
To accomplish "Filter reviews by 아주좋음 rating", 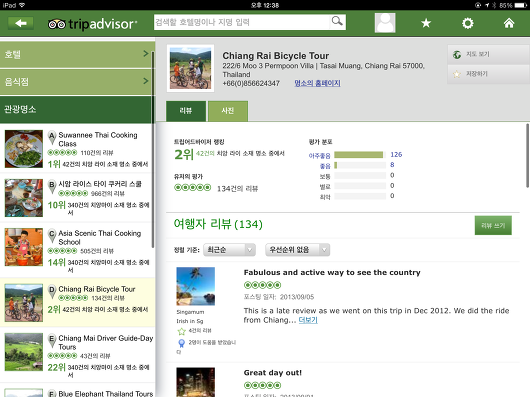I will (x=319, y=156).
